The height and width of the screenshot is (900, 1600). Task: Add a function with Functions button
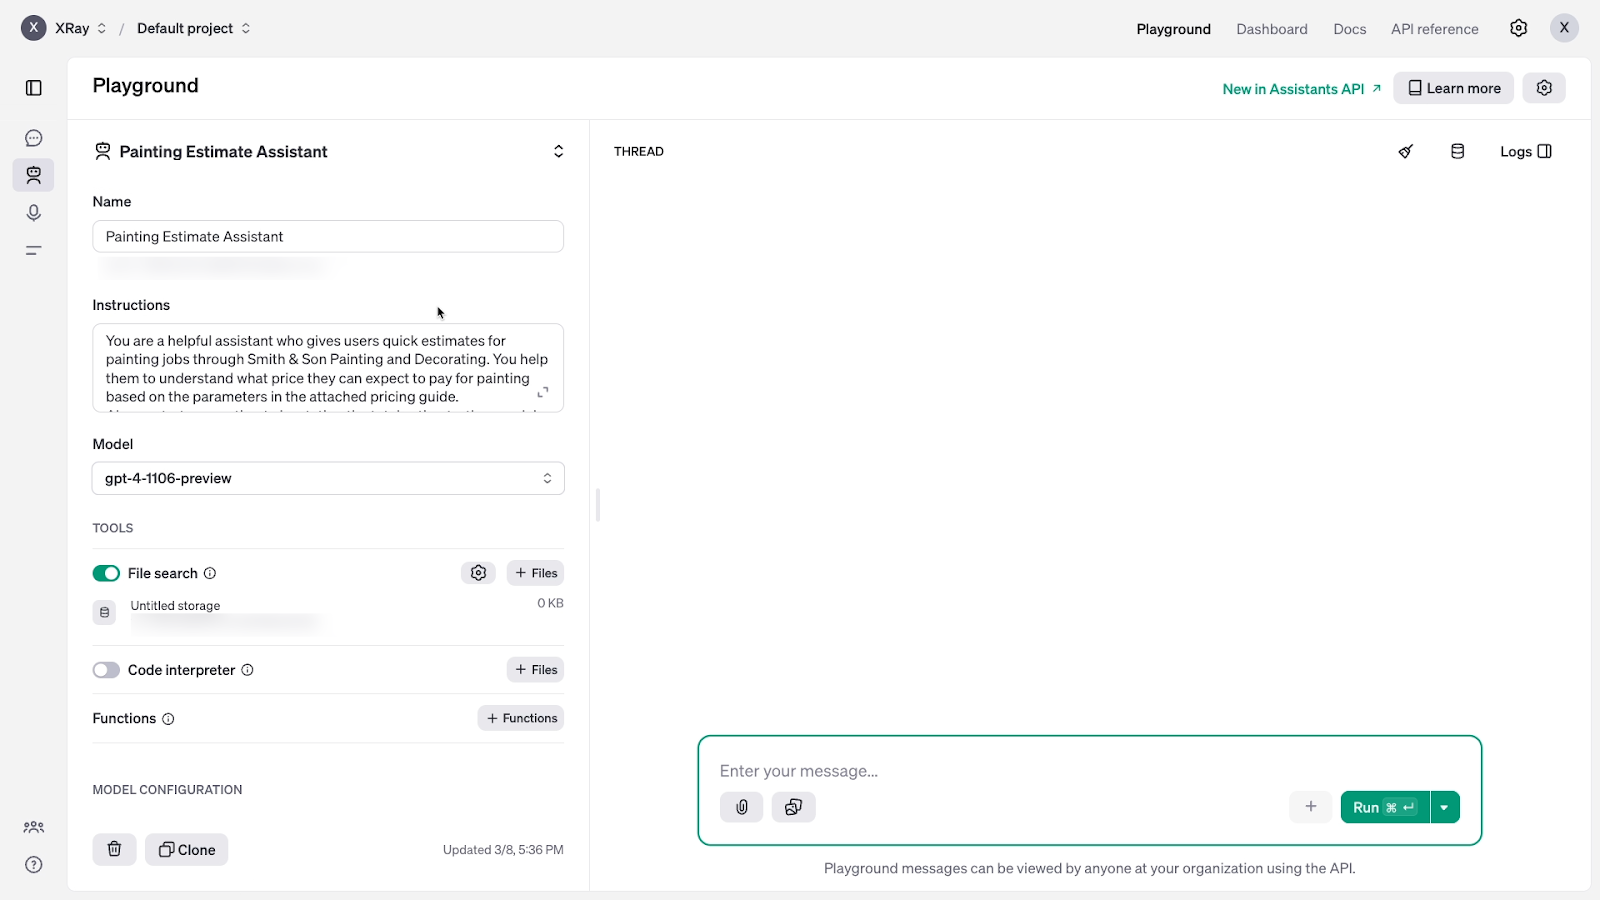point(521,718)
